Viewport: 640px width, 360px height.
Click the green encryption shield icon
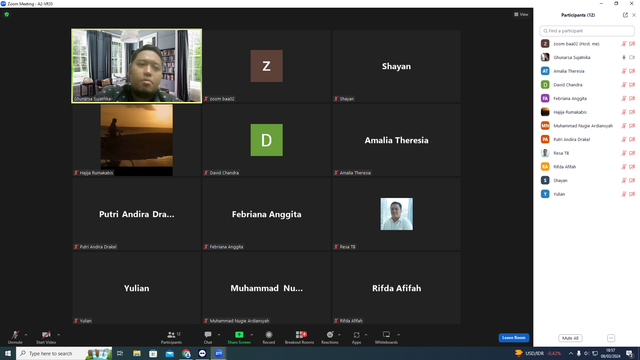(x=7, y=14)
